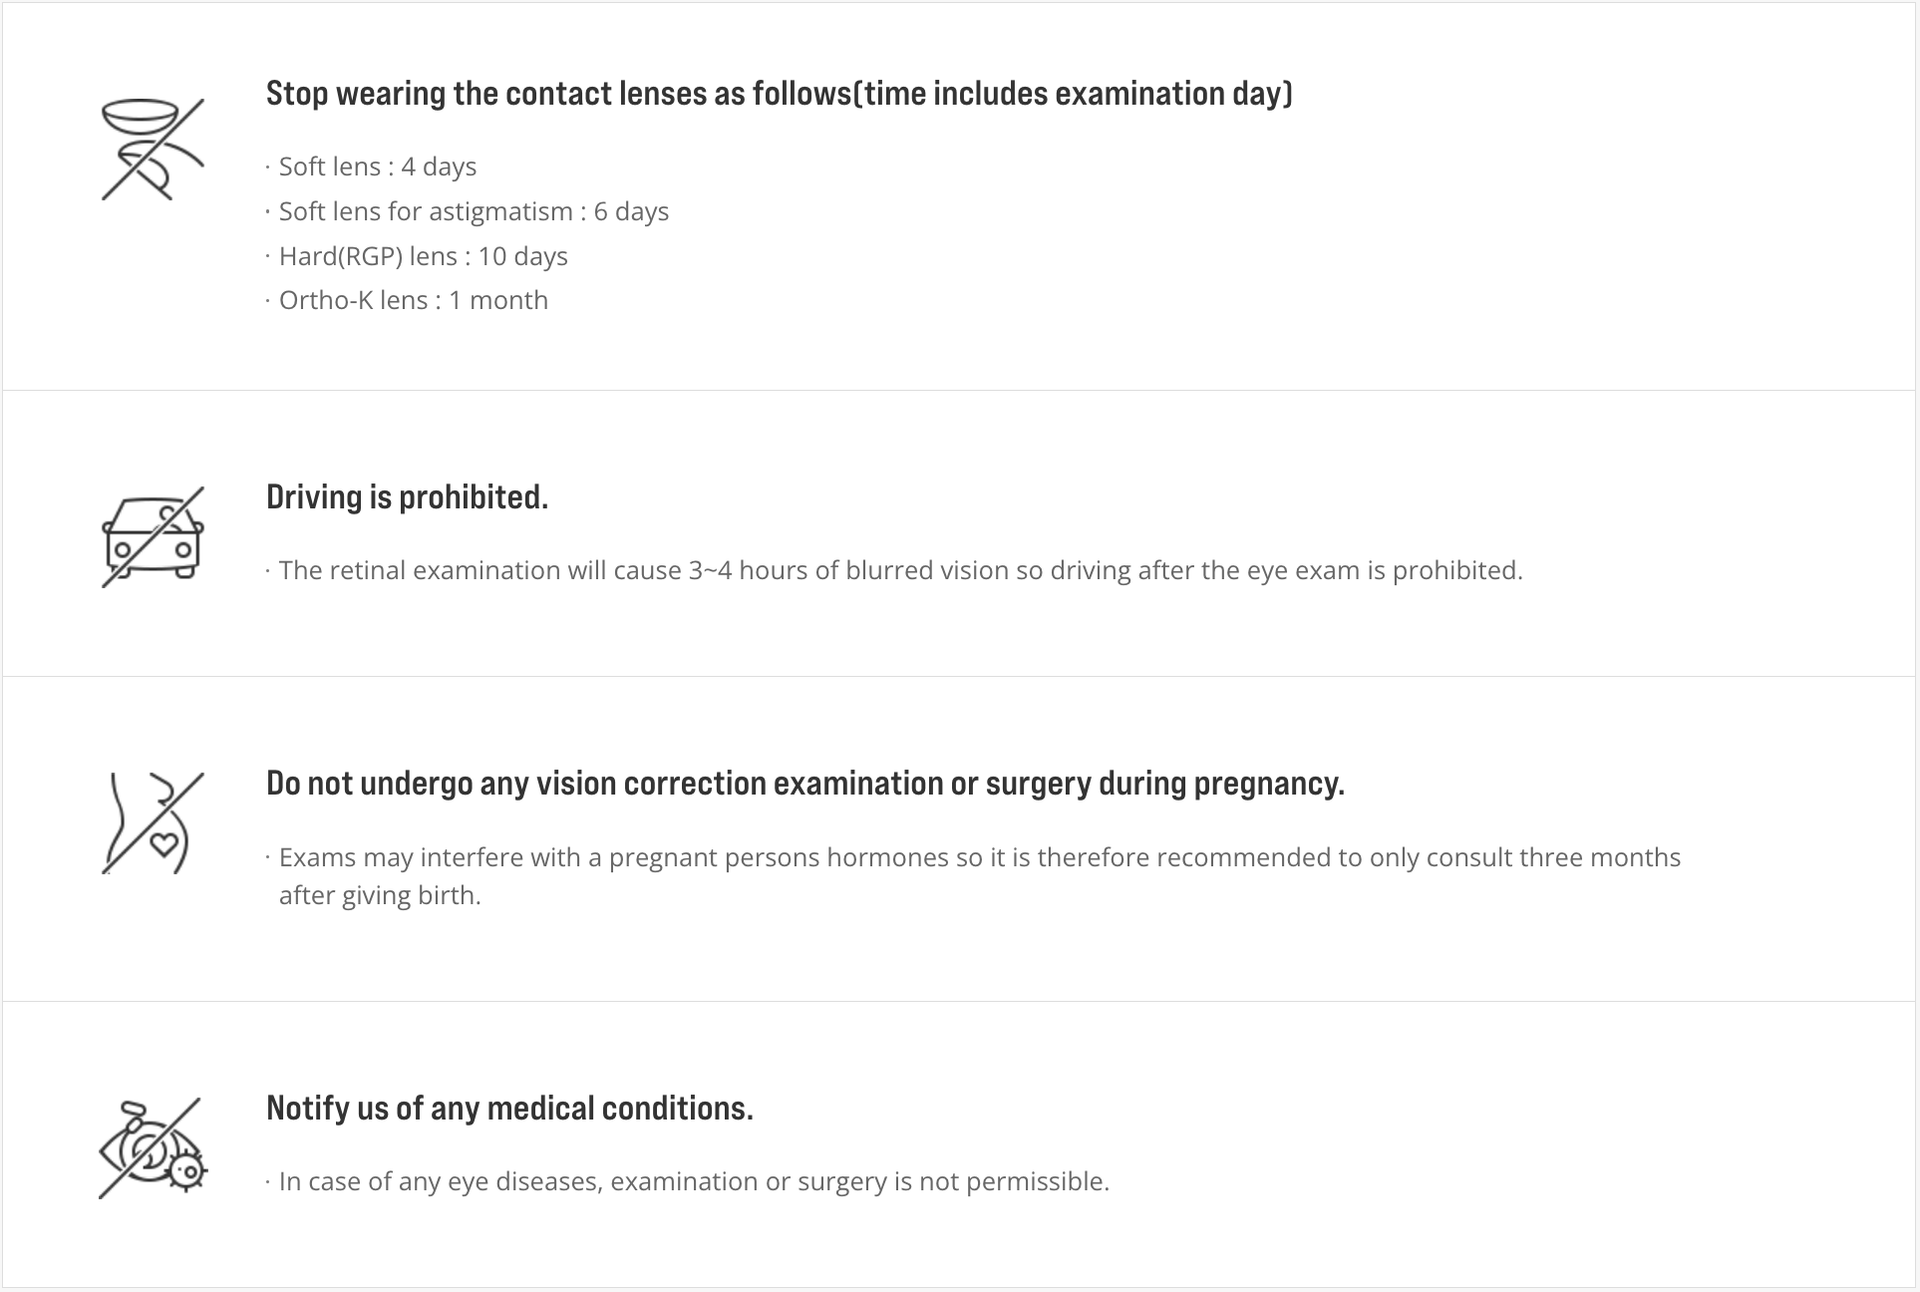This screenshot has width=1920, height=1292.
Task: Click the 'Driving is prohibited.' heading
Action: [407, 497]
